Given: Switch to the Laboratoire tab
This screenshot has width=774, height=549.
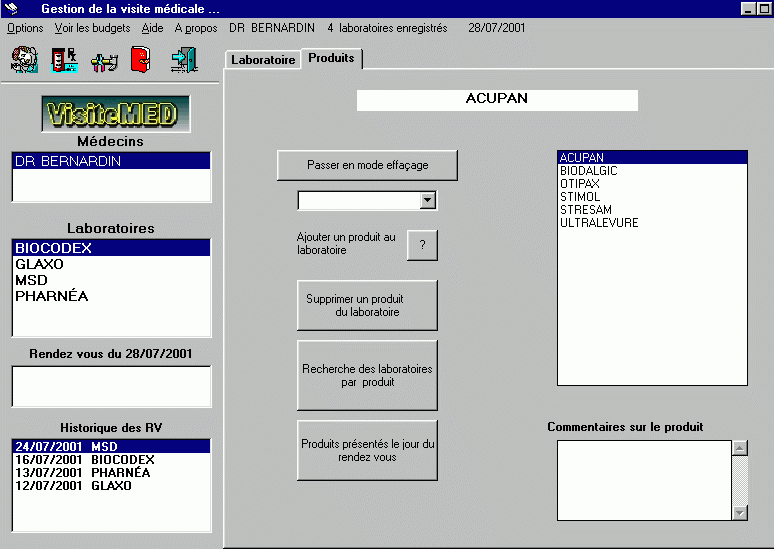Looking at the screenshot, I should [263, 60].
